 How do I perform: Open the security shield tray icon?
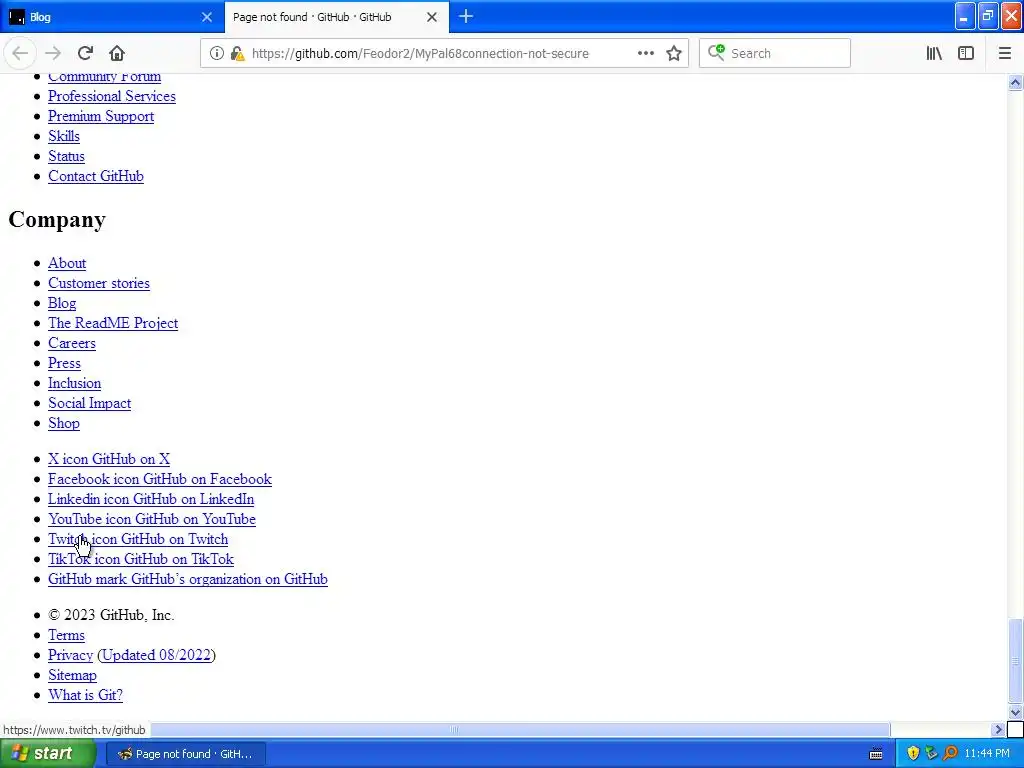point(913,754)
